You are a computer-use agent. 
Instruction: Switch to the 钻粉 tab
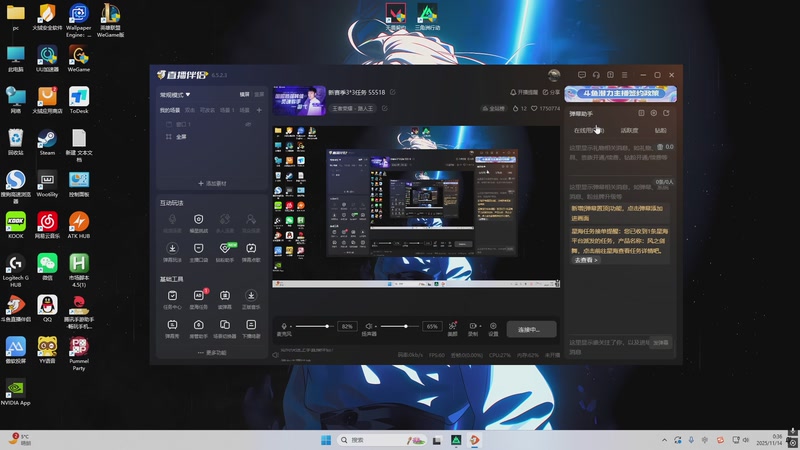click(x=661, y=131)
